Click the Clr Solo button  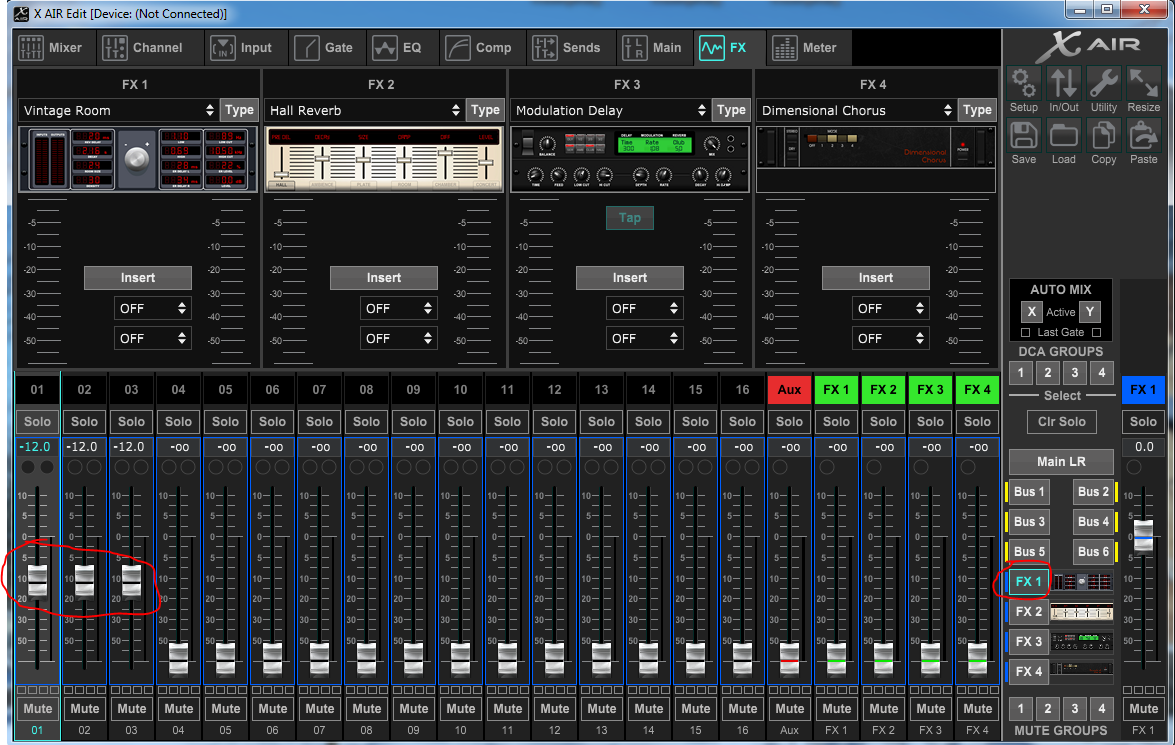[1061, 421]
